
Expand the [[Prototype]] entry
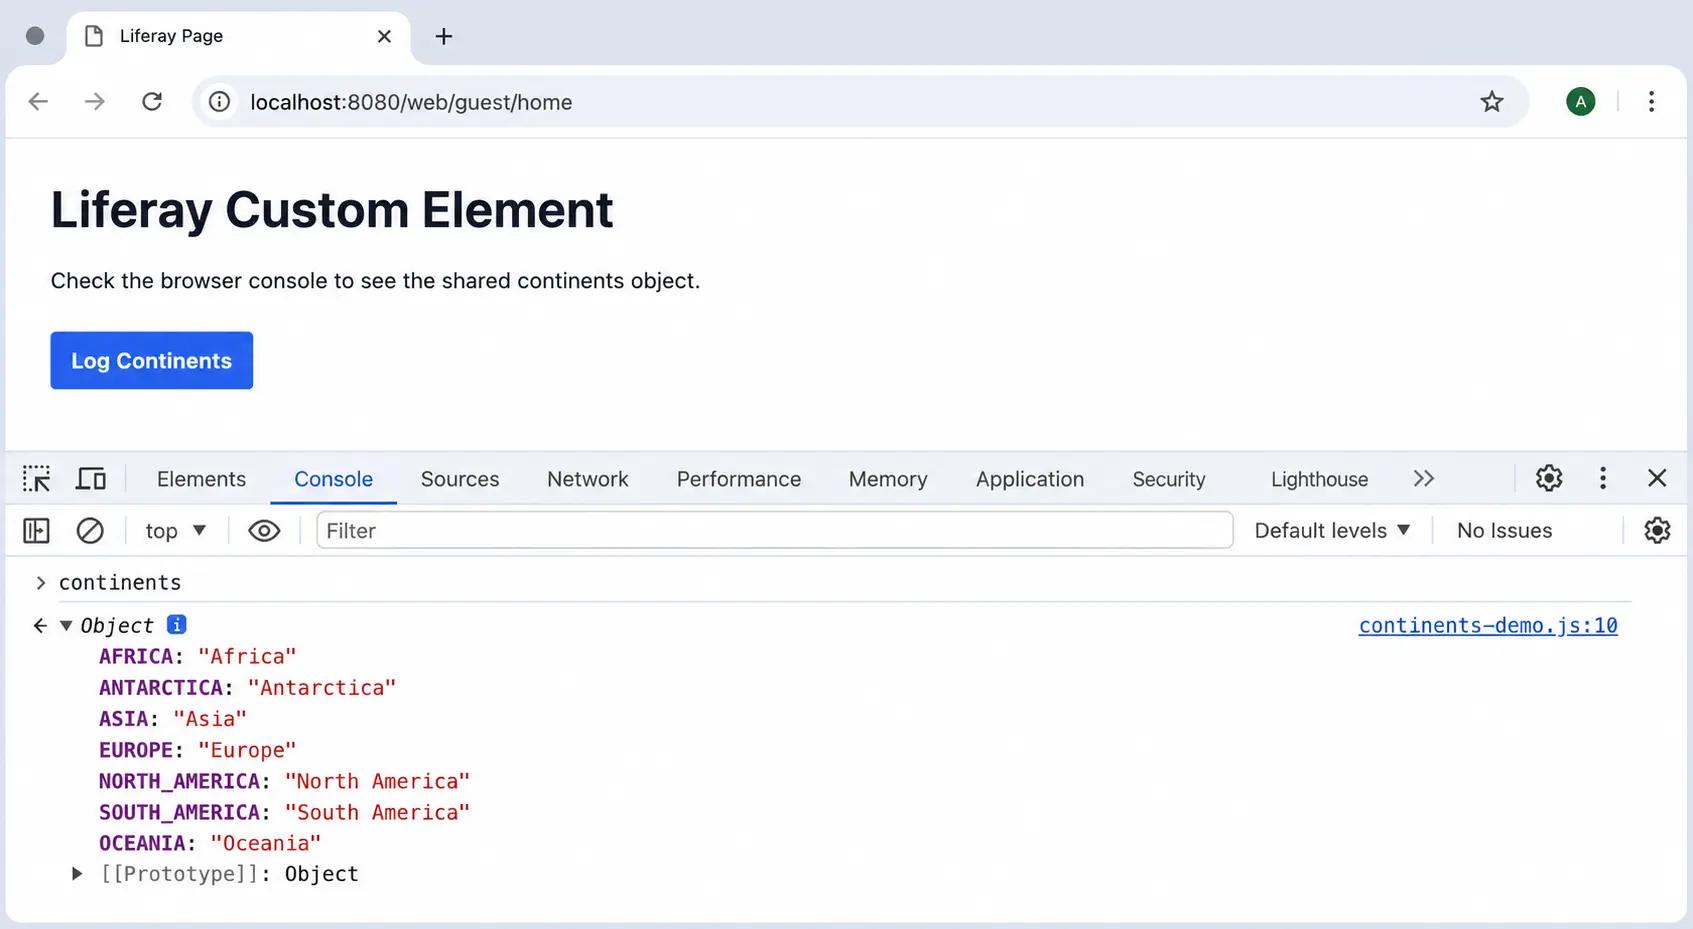click(77, 874)
